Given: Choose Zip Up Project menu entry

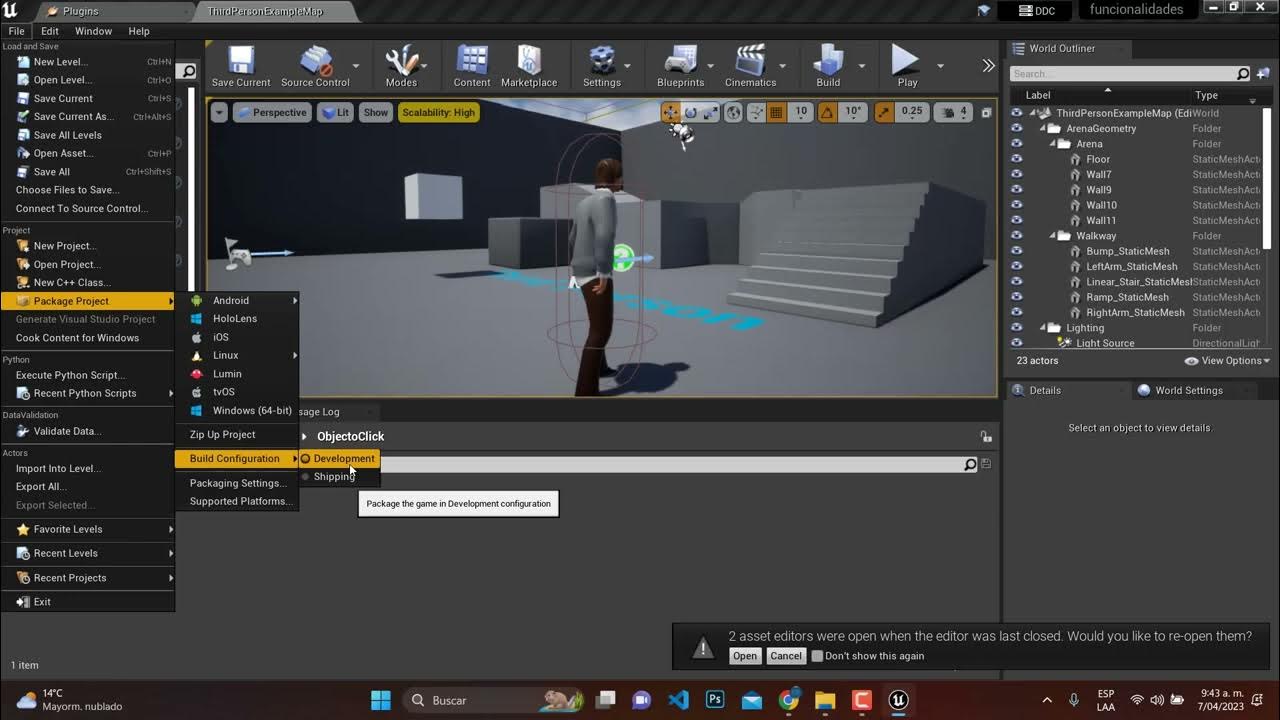Looking at the screenshot, I should 239,434.
